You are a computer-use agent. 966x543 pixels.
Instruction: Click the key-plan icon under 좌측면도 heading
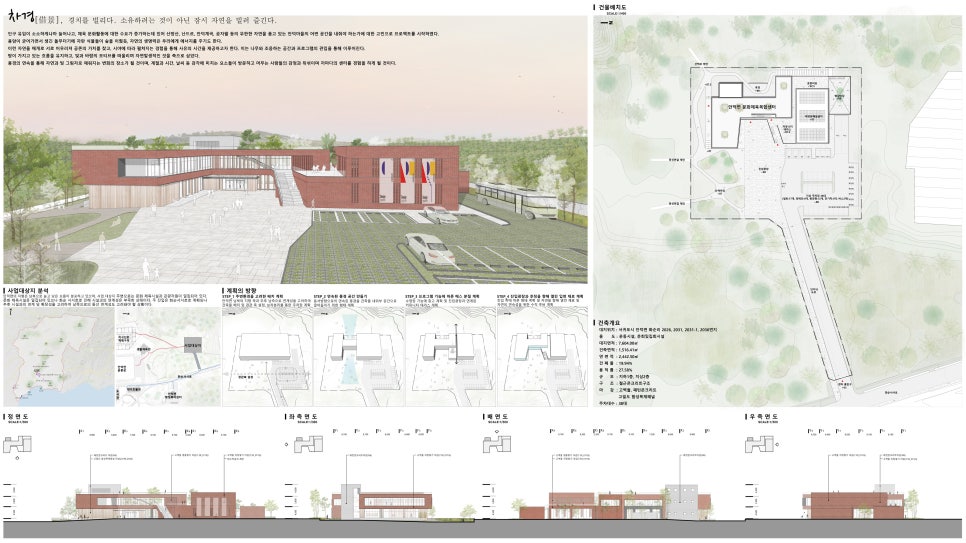pos(308,444)
